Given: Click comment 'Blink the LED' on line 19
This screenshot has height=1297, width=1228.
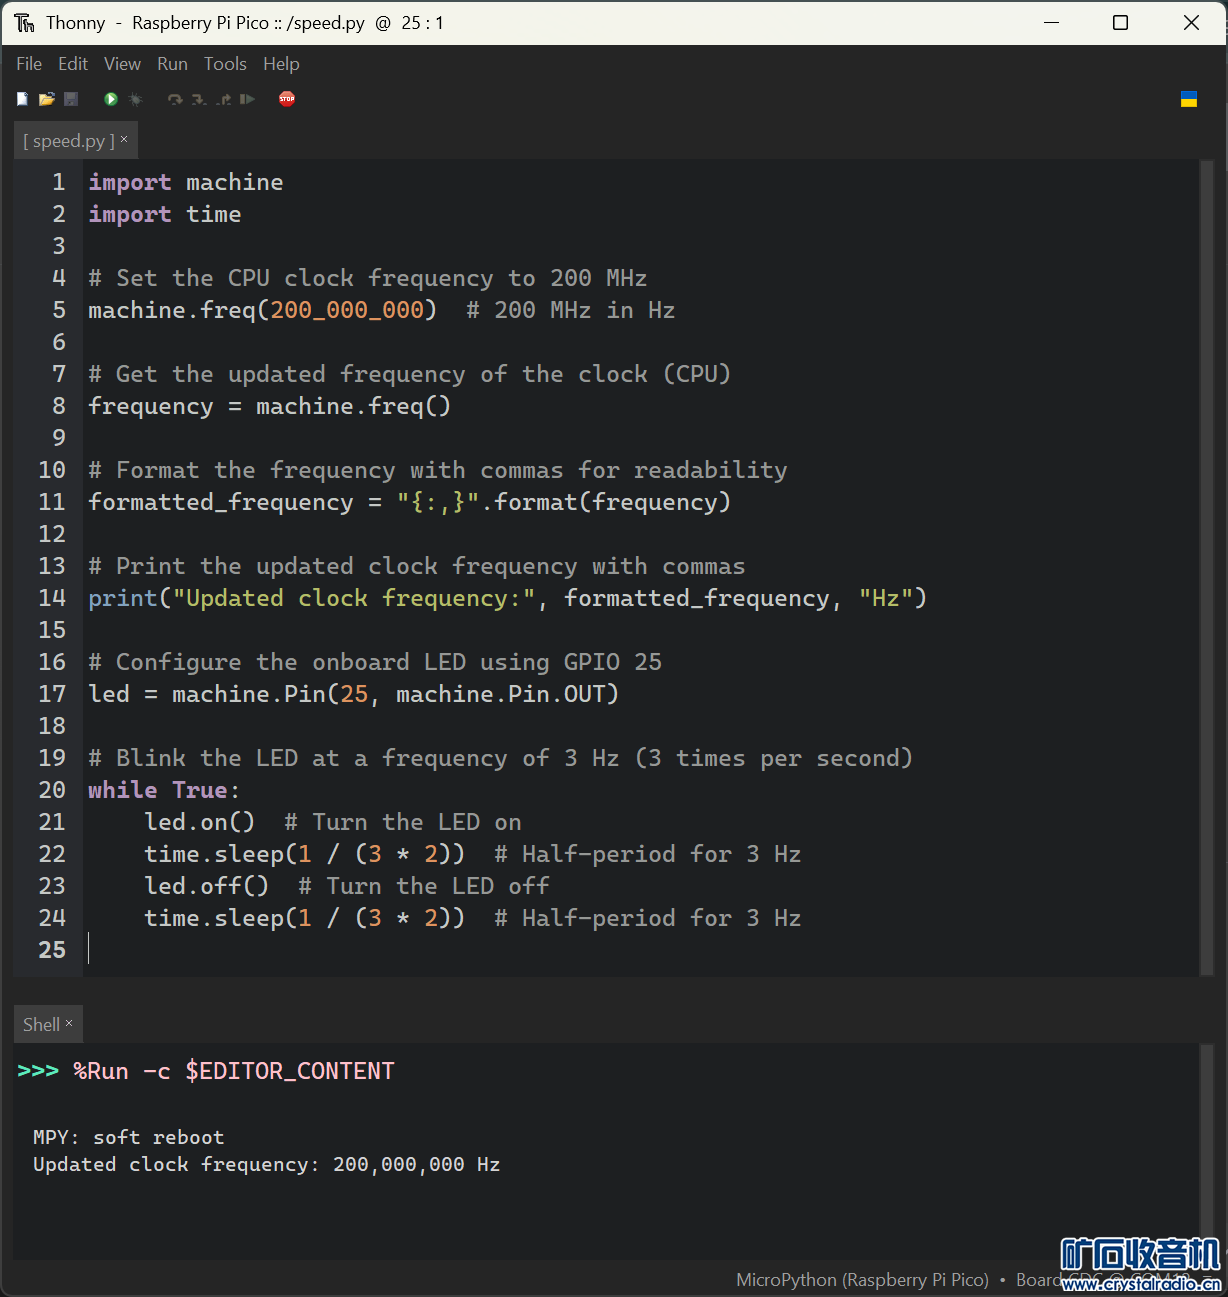Looking at the screenshot, I should tap(501, 758).
